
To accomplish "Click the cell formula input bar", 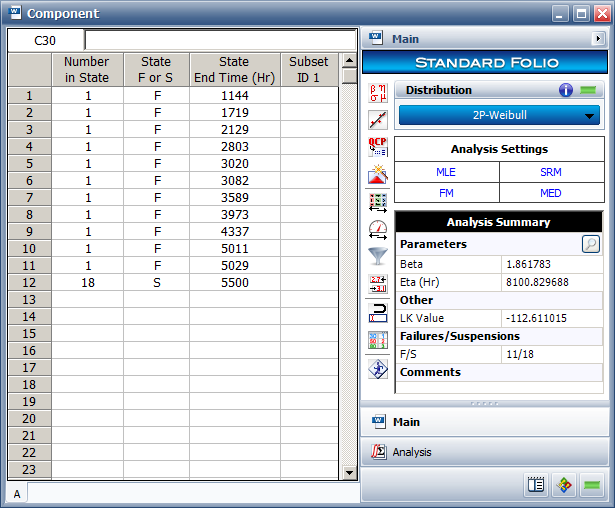I will [x=220, y=41].
